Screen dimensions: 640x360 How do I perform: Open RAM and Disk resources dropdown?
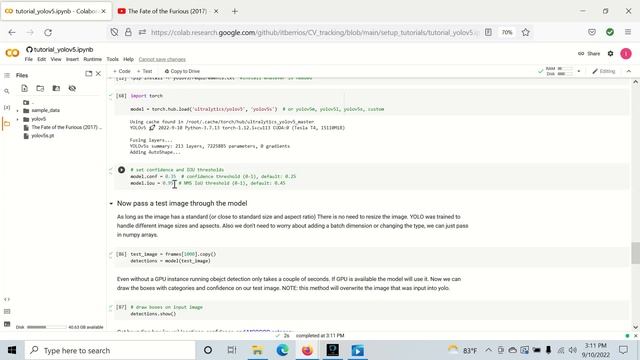pyautogui.click(x=578, y=71)
